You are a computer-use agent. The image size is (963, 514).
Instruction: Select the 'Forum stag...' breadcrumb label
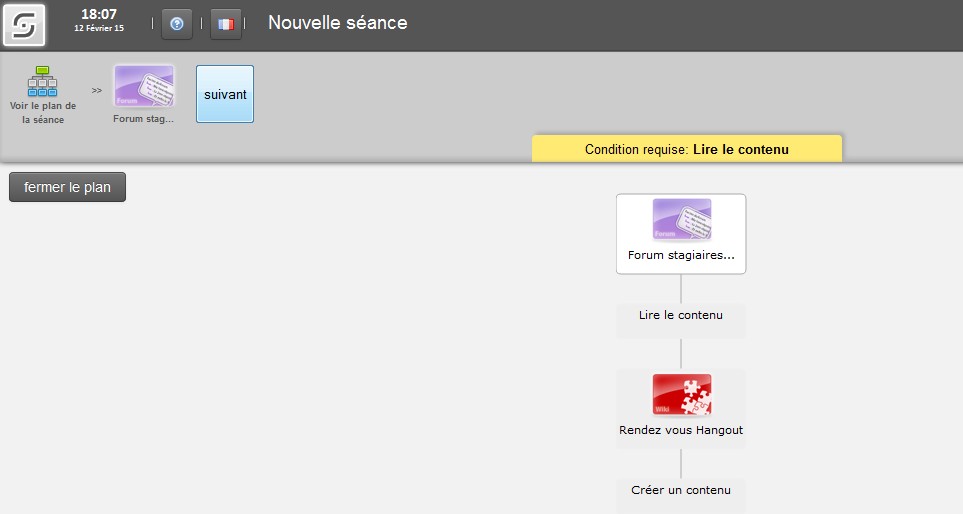pos(144,119)
